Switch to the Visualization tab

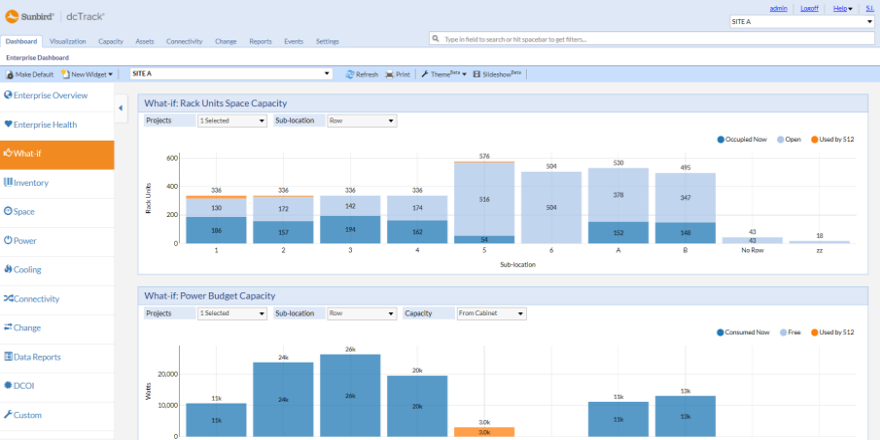(67, 42)
